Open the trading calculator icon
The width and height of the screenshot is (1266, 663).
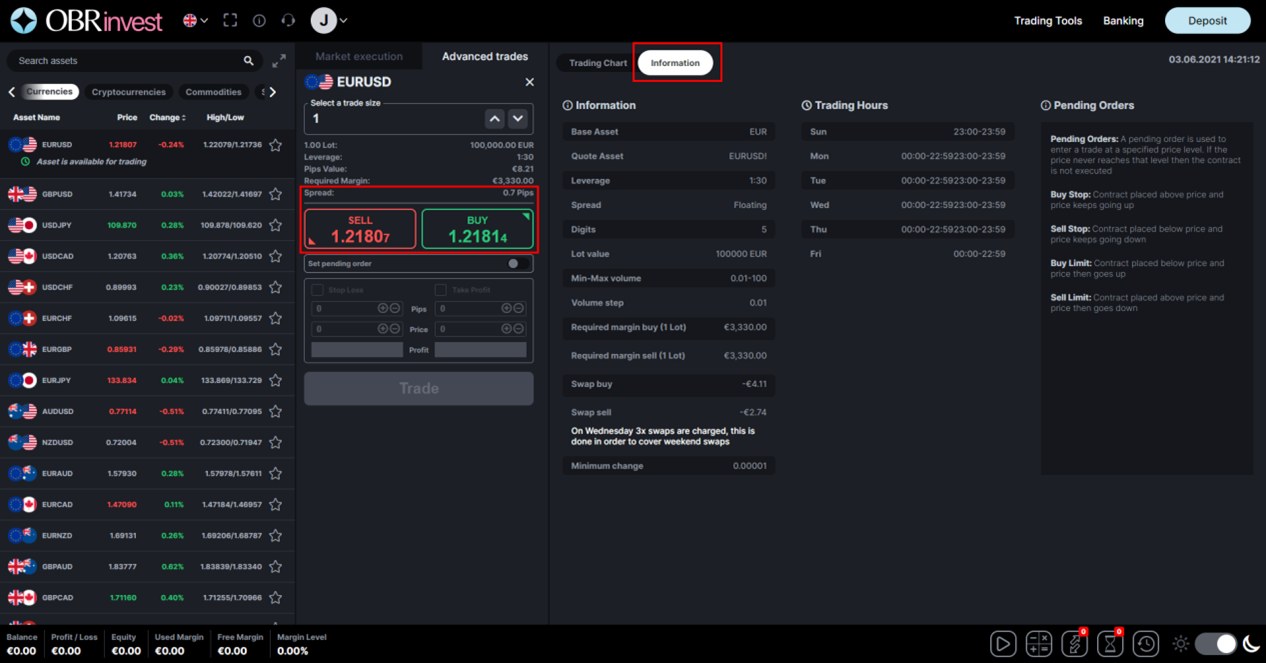click(1038, 643)
